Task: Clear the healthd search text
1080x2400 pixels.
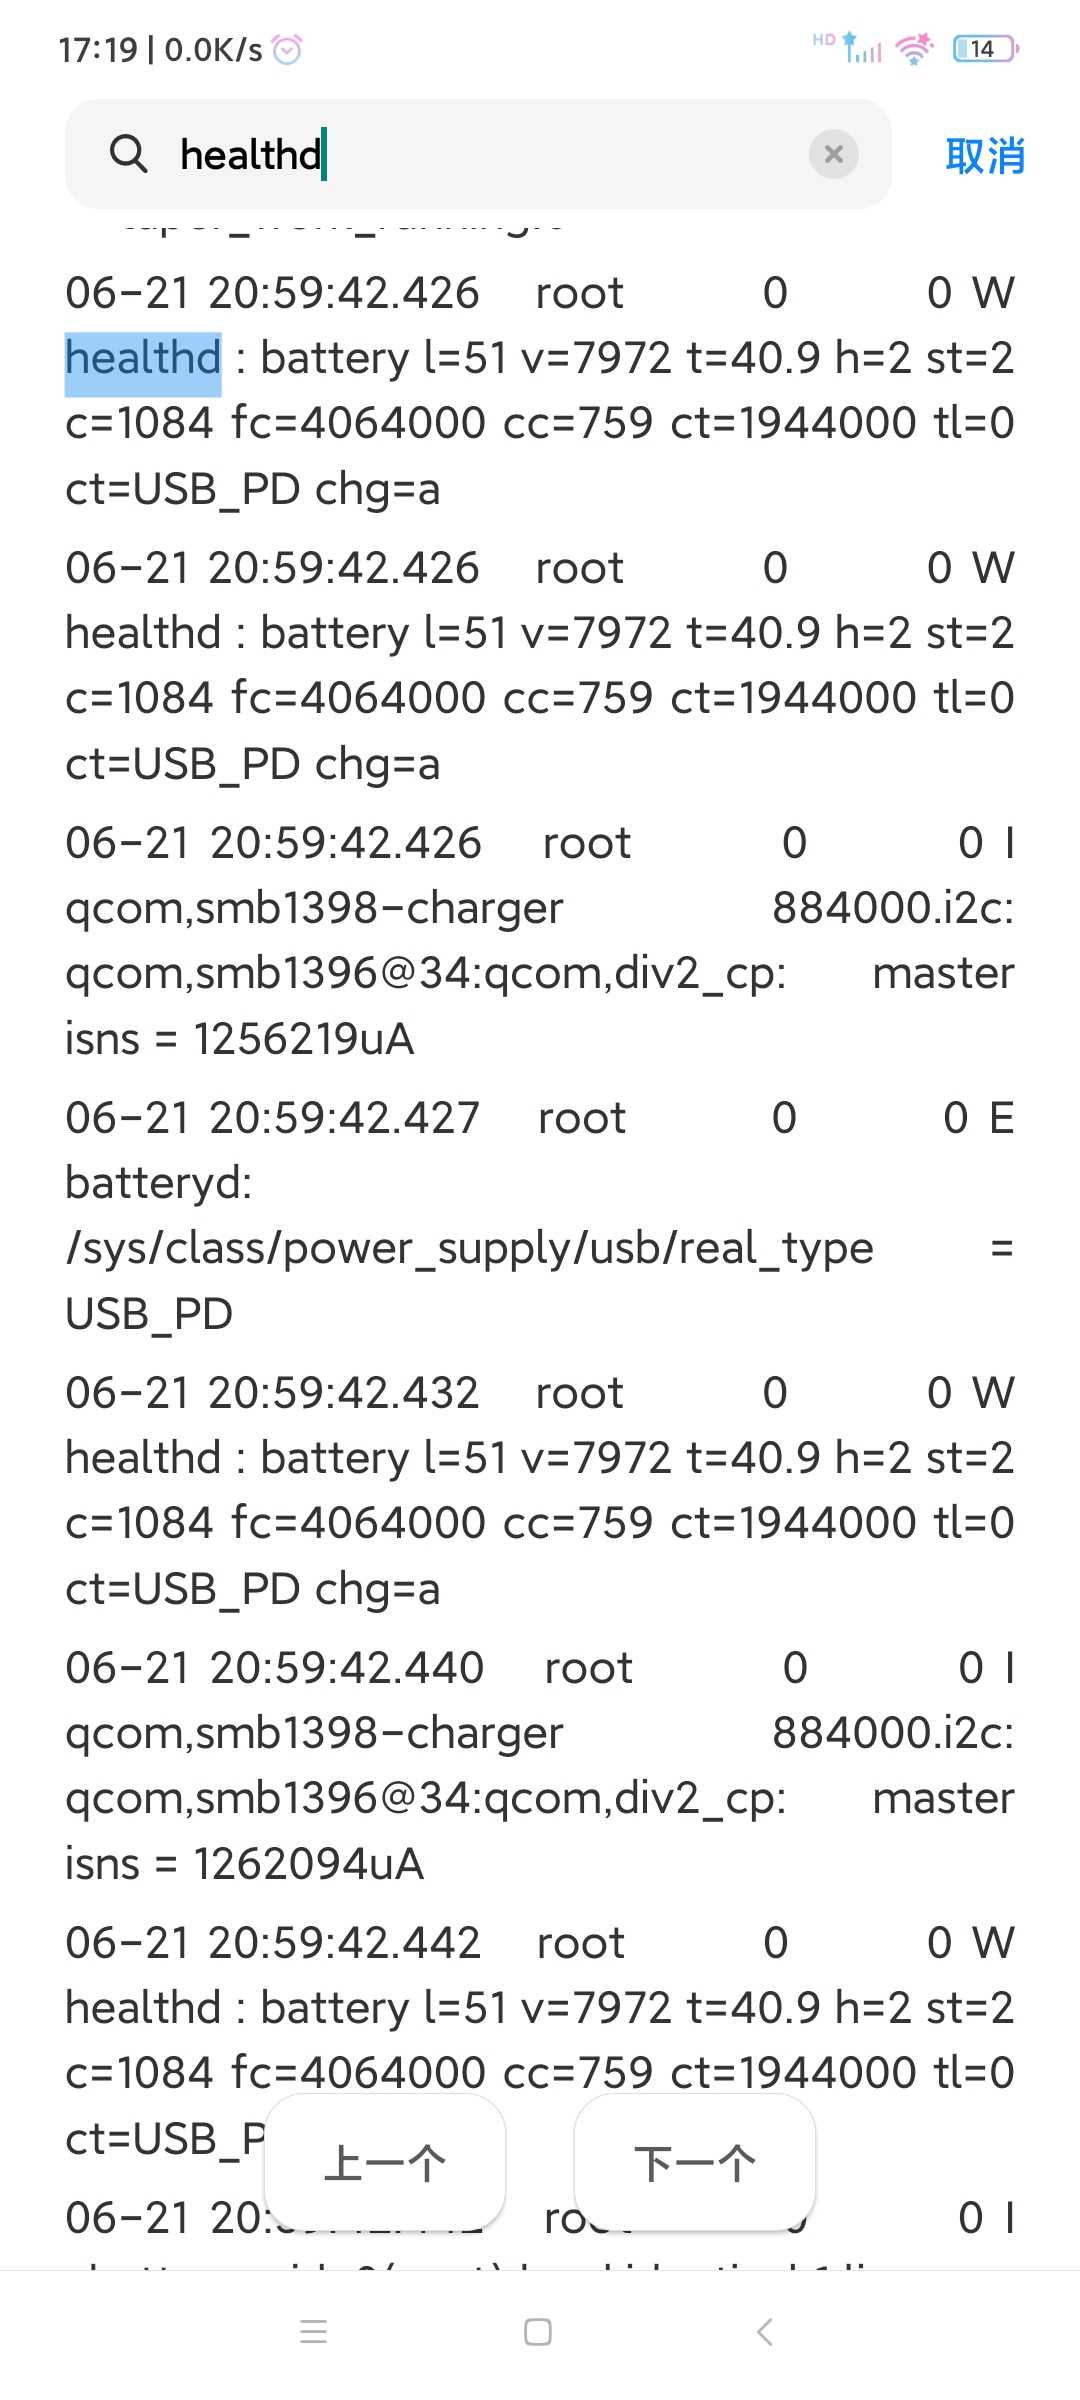Action: tap(833, 154)
